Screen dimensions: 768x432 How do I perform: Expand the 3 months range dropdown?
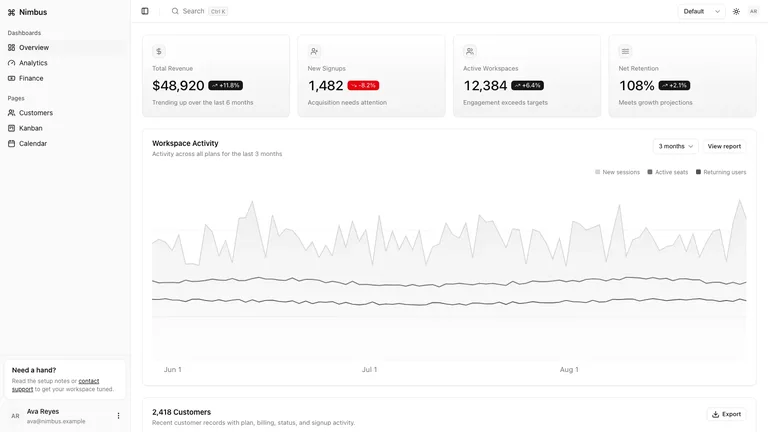pos(675,146)
